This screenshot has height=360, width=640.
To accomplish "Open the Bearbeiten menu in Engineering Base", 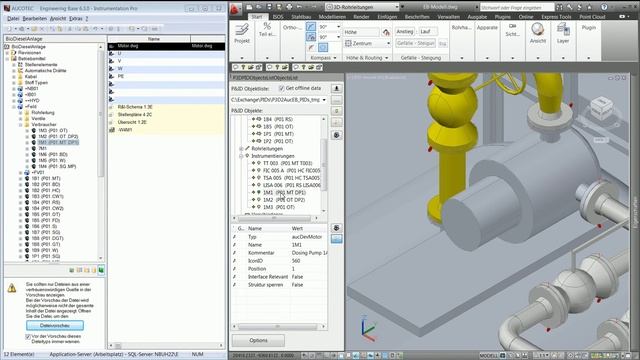I will (35, 19).
